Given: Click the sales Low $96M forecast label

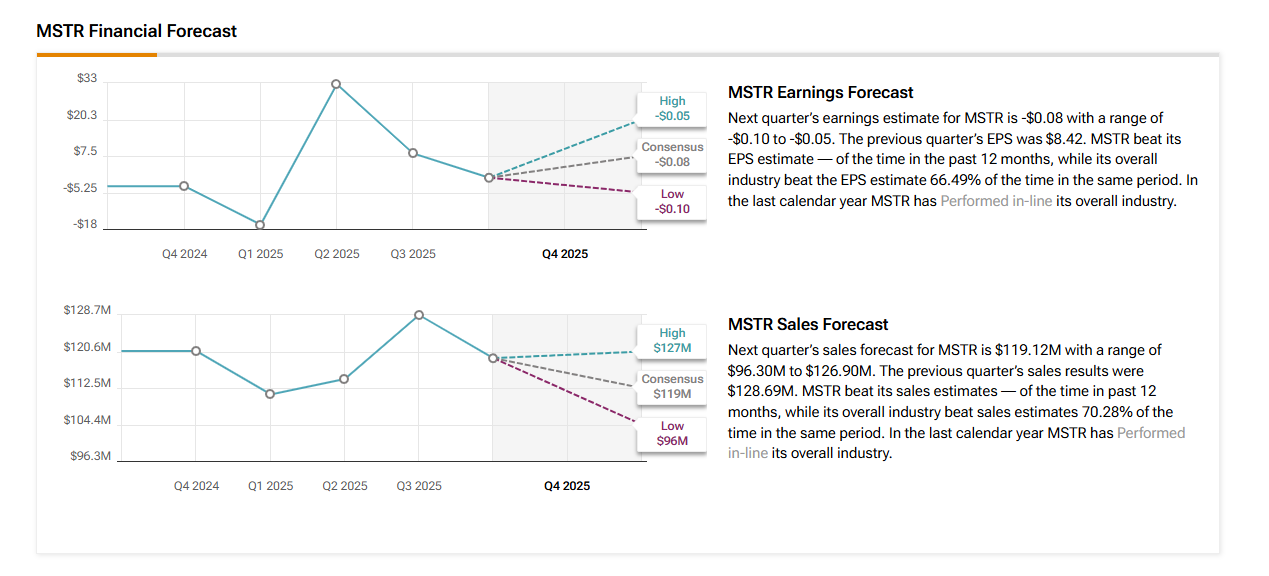Looking at the screenshot, I should point(672,433).
